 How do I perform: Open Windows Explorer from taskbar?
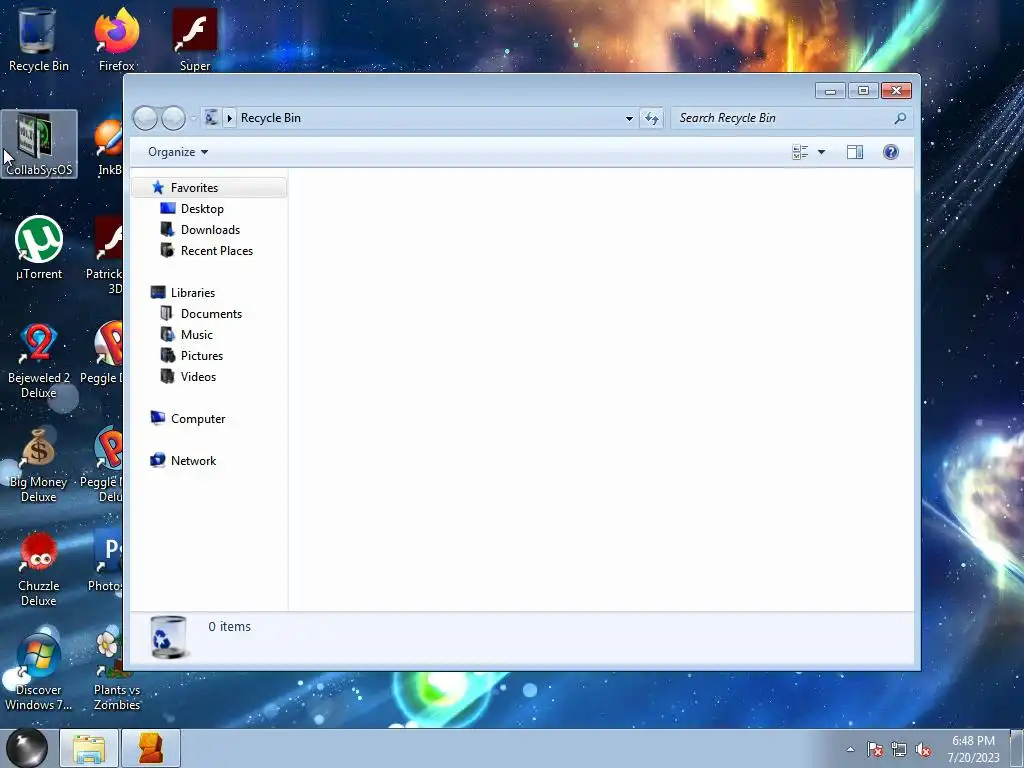coord(89,748)
